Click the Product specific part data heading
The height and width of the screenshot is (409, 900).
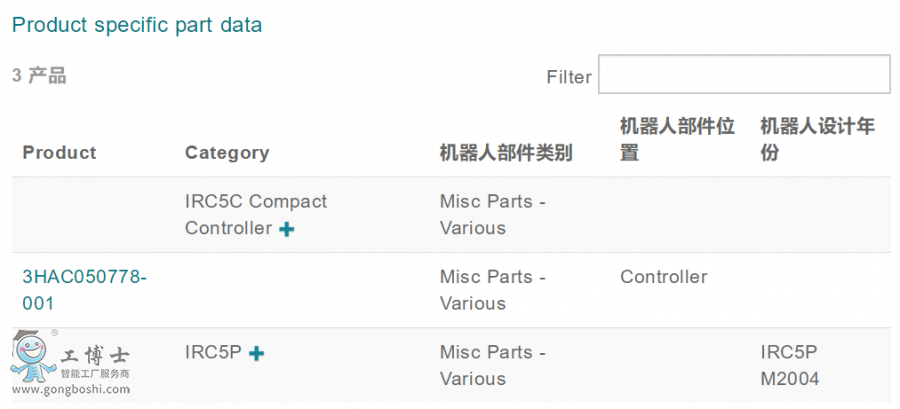137,25
